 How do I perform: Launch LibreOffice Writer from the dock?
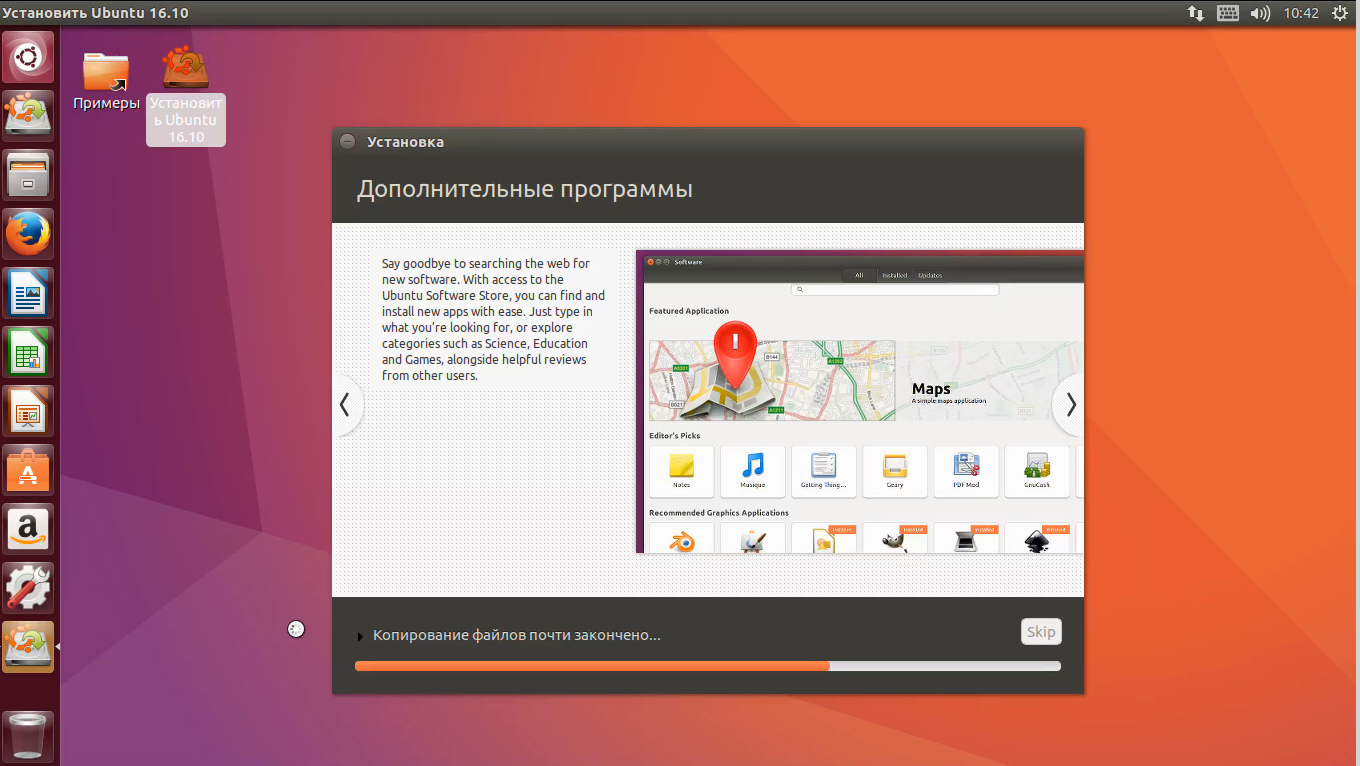[x=28, y=294]
